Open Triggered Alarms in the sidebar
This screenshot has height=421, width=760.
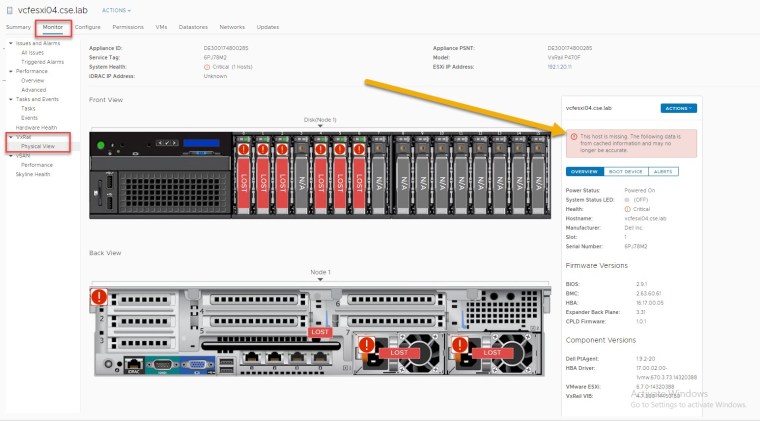(x=42, y=62)
